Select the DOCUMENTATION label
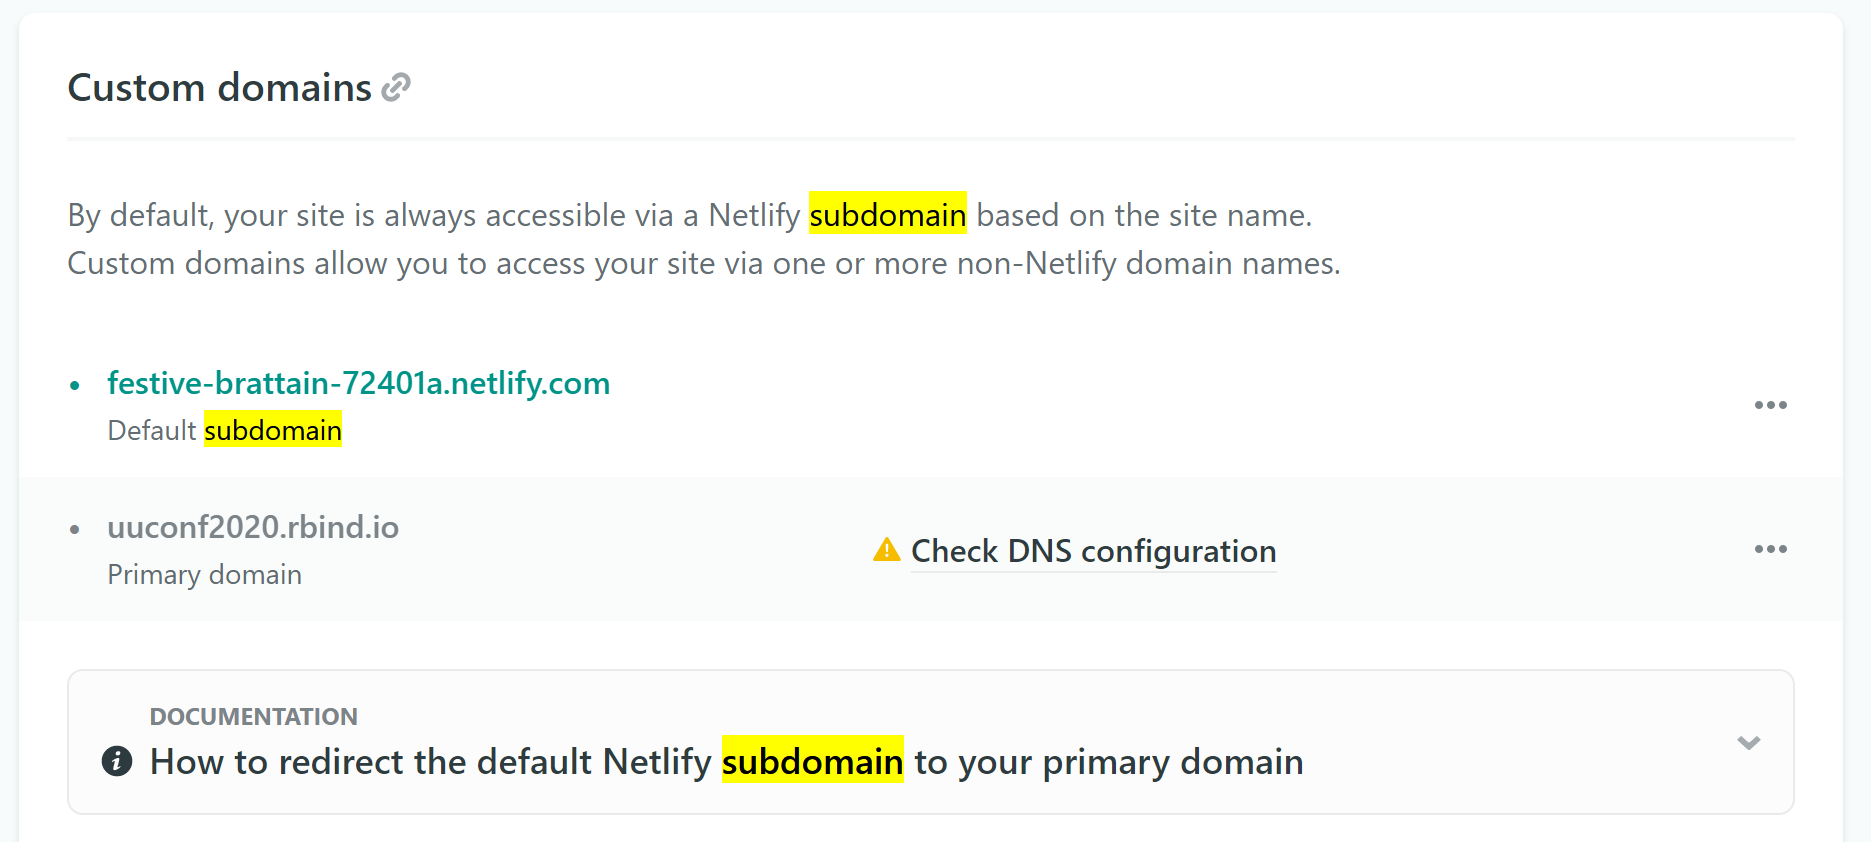The height and width of the screenshot is (842, 1871). point(253,716)
